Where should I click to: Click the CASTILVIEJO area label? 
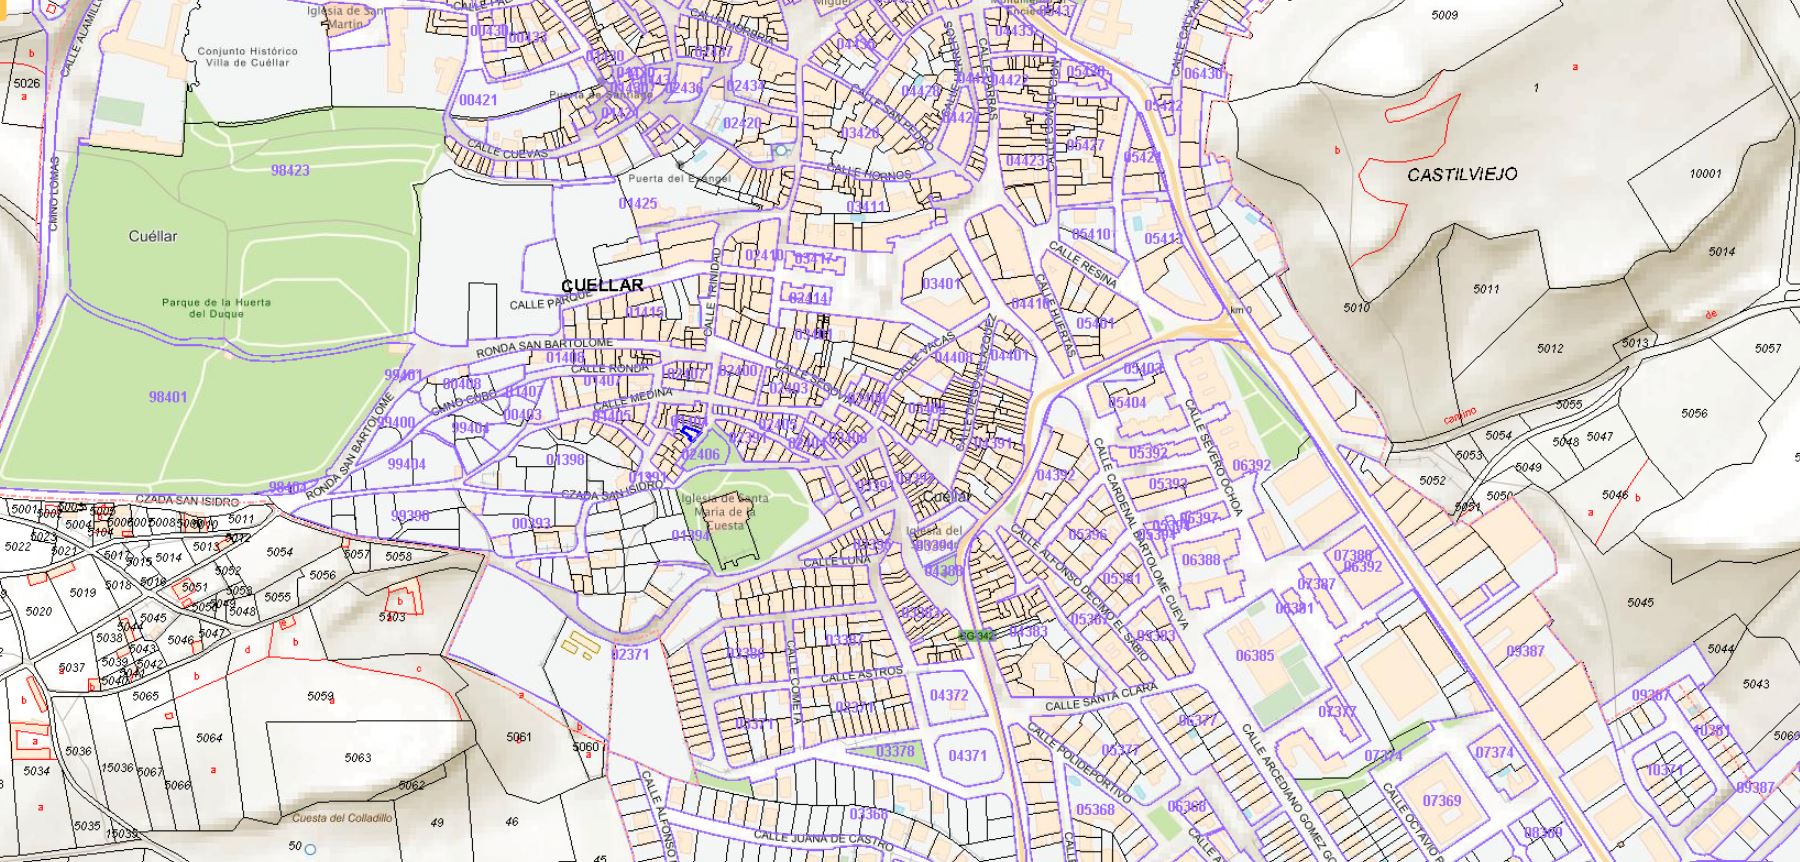[1462, 174]
